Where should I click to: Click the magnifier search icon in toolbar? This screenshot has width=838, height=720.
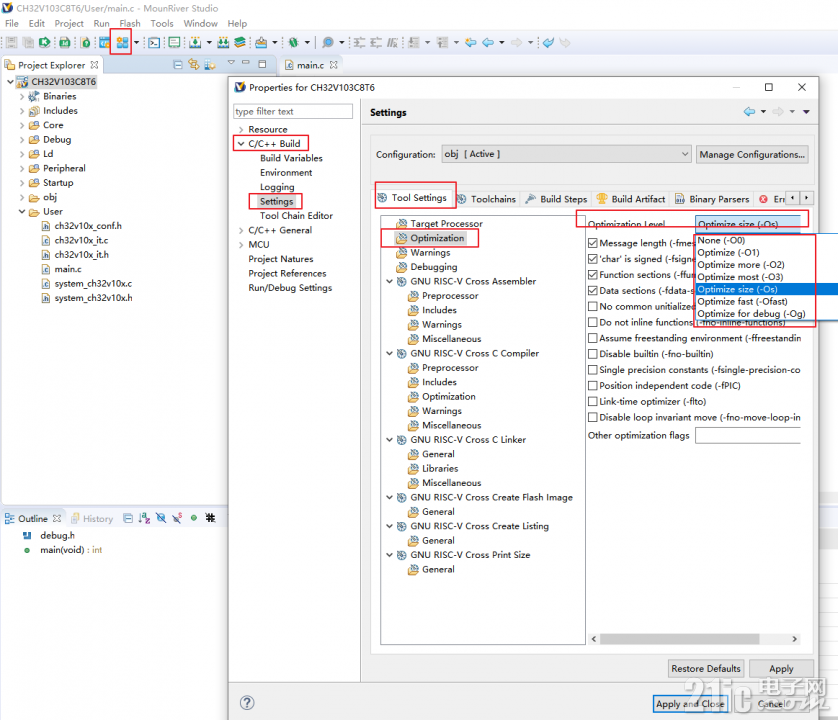pos(328,43)
